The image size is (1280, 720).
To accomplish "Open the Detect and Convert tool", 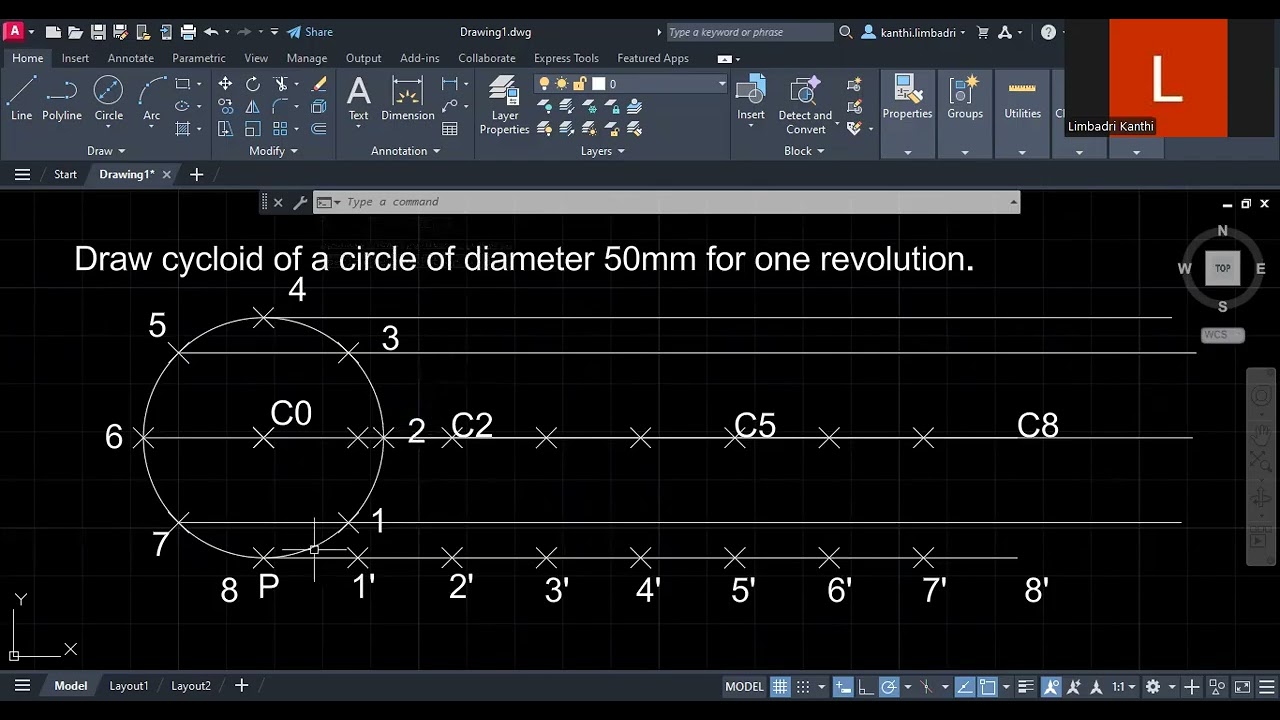I will pyautogui.click(x=805, y=105).
